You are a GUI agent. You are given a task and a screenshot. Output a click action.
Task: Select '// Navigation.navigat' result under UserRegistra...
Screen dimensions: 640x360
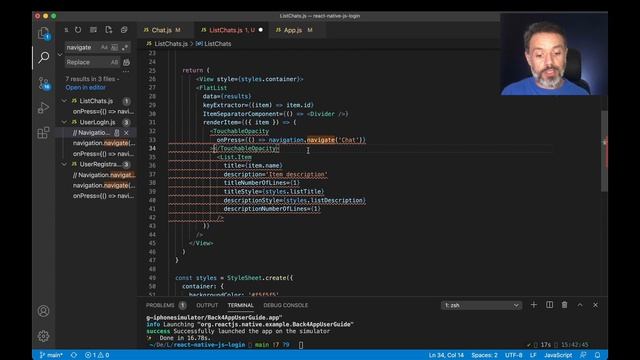tap(104, 175)
